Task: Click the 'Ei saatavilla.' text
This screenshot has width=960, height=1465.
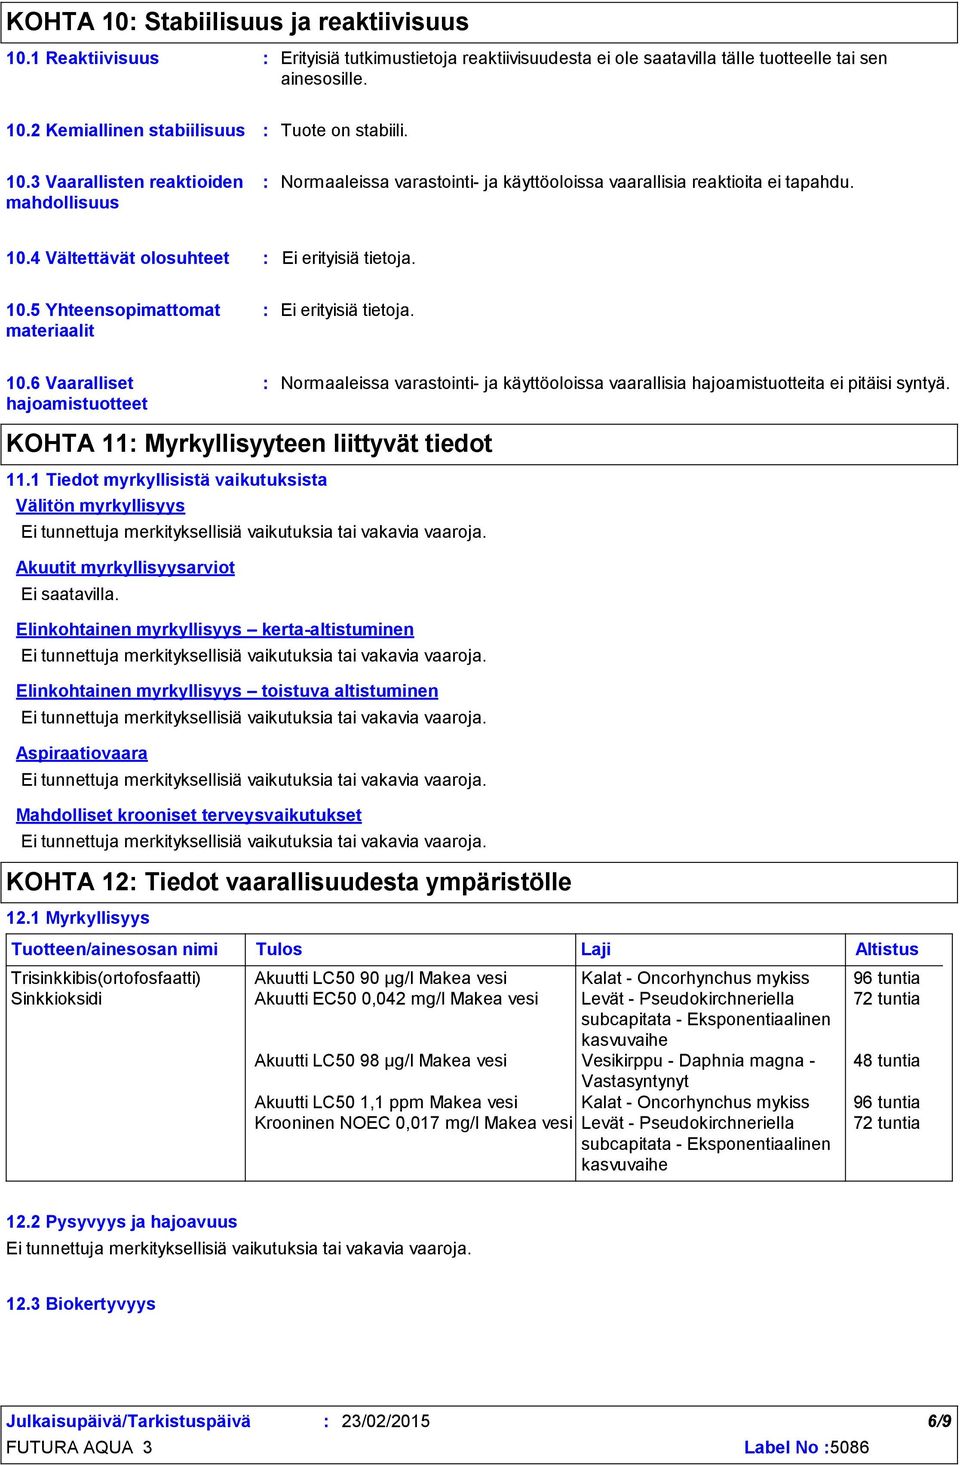Action: pyautogui.click(x=70, y=594)
